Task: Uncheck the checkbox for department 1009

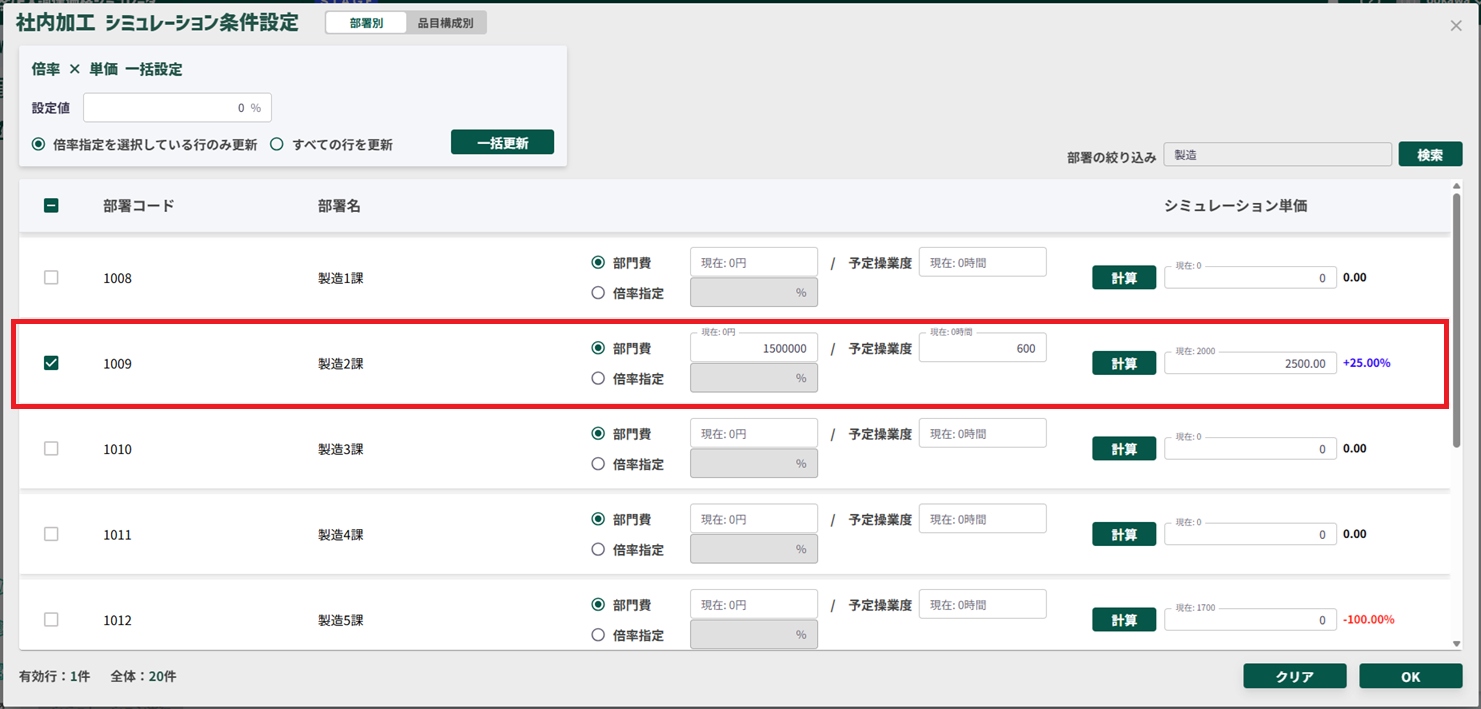Action: (x=51, y=363)
